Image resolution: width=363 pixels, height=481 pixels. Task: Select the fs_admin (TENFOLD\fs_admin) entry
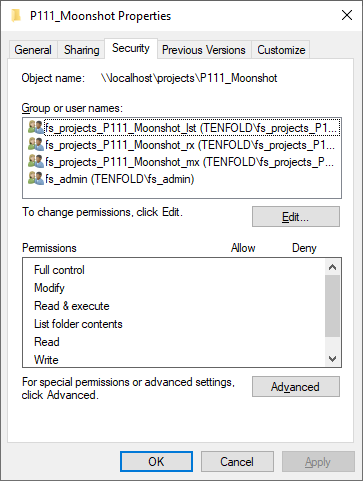point(182,179)
